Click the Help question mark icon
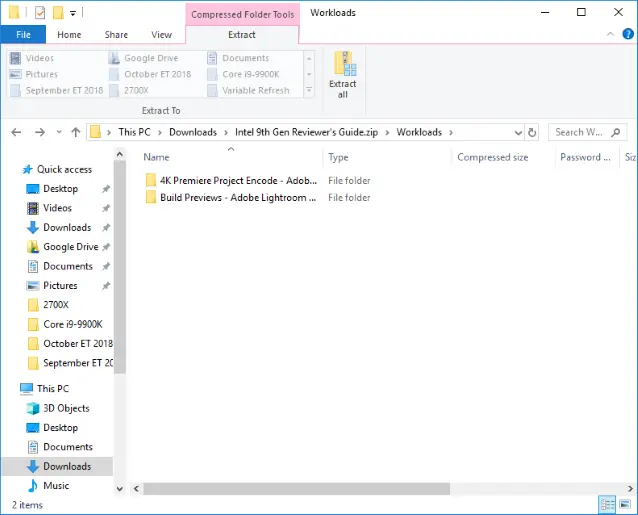 (x=628, y=34)
